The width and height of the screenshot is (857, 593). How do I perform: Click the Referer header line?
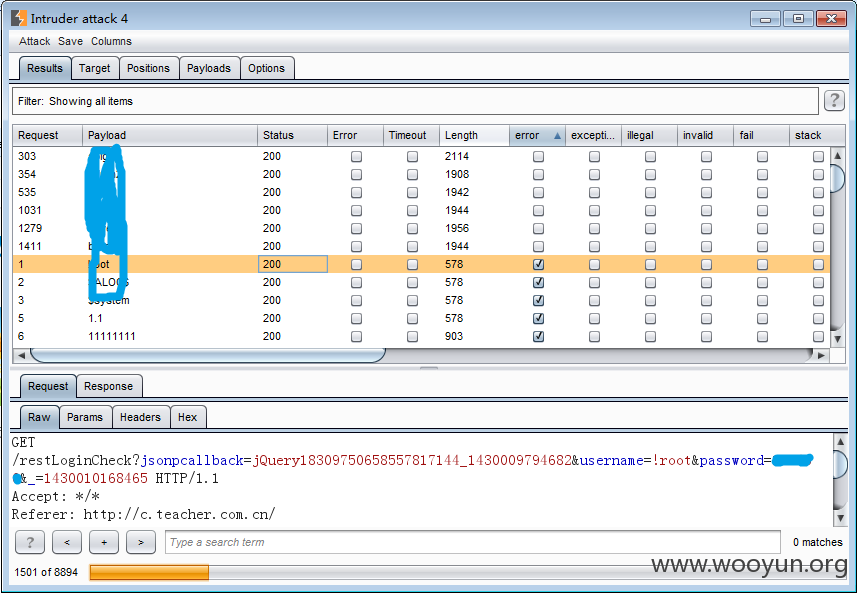click(144, 514)
